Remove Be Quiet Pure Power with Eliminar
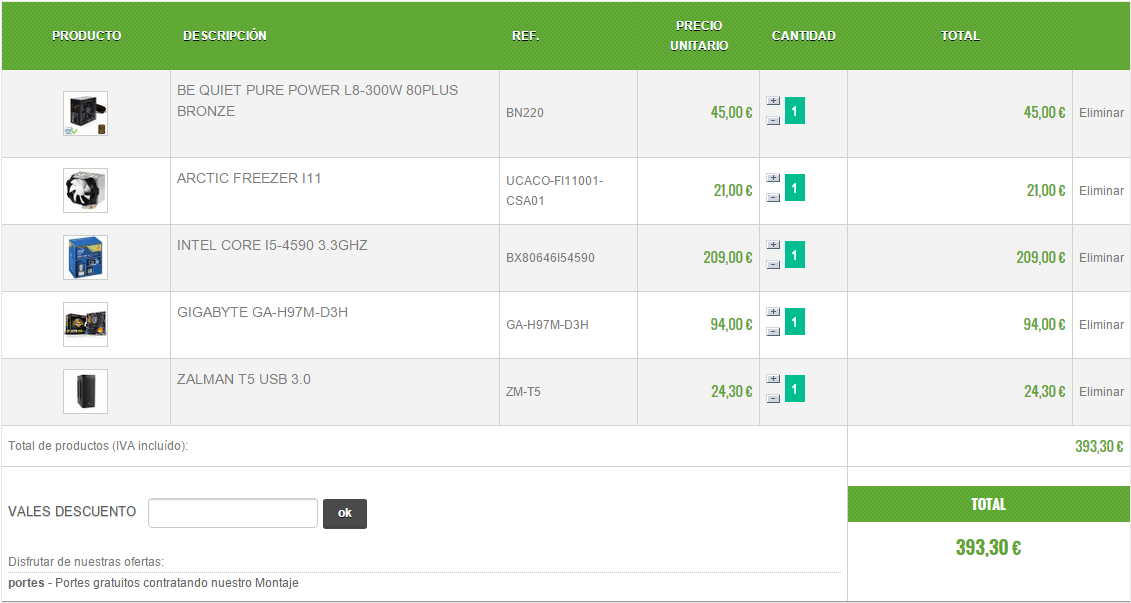Screen dimensions: 1131x603 pos(1101,113)
